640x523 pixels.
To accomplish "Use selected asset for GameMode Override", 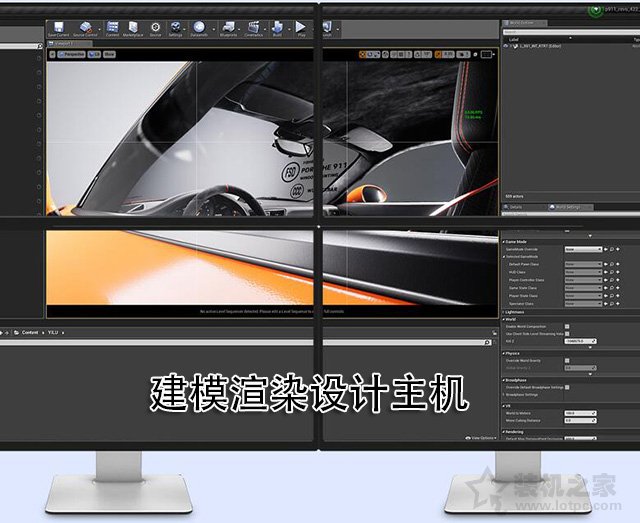I will (606, 249).
